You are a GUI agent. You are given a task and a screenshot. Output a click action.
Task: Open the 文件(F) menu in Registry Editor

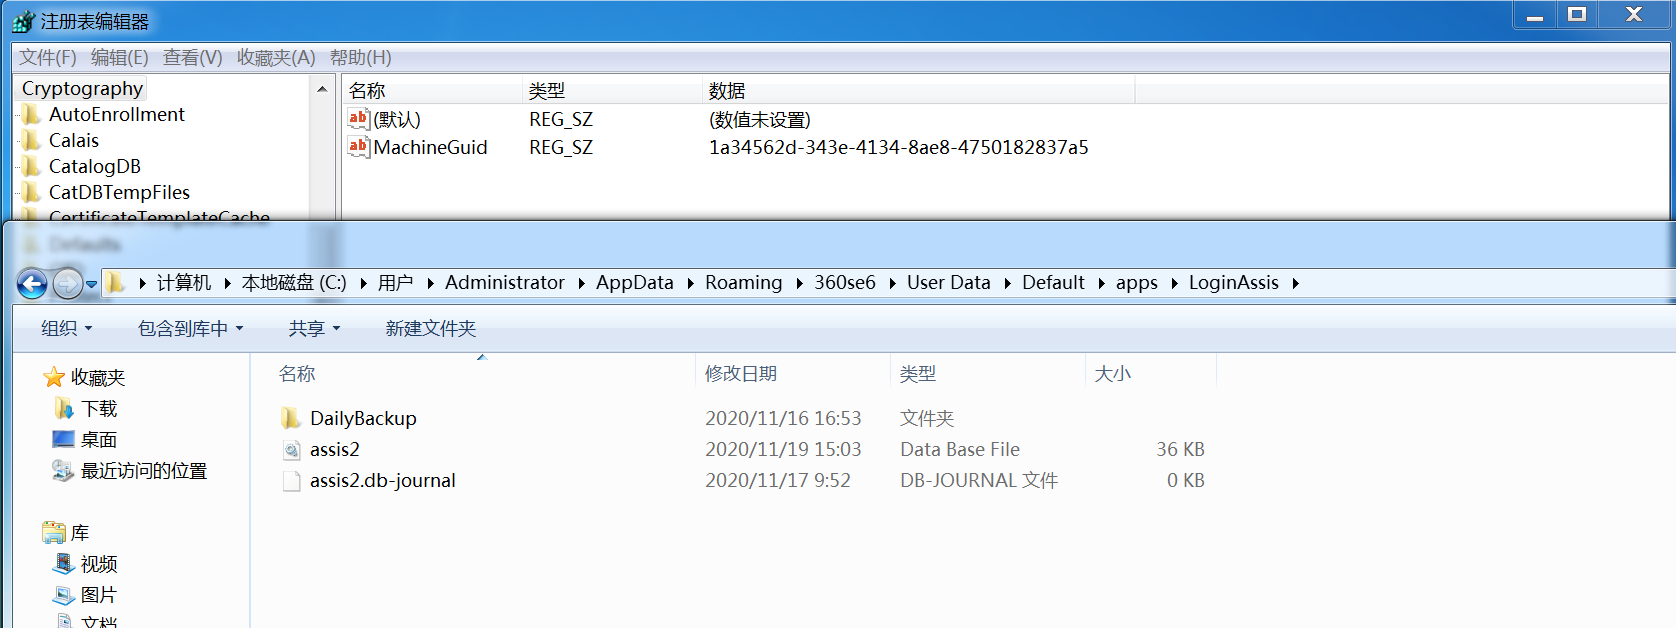[x=48, y=58]
